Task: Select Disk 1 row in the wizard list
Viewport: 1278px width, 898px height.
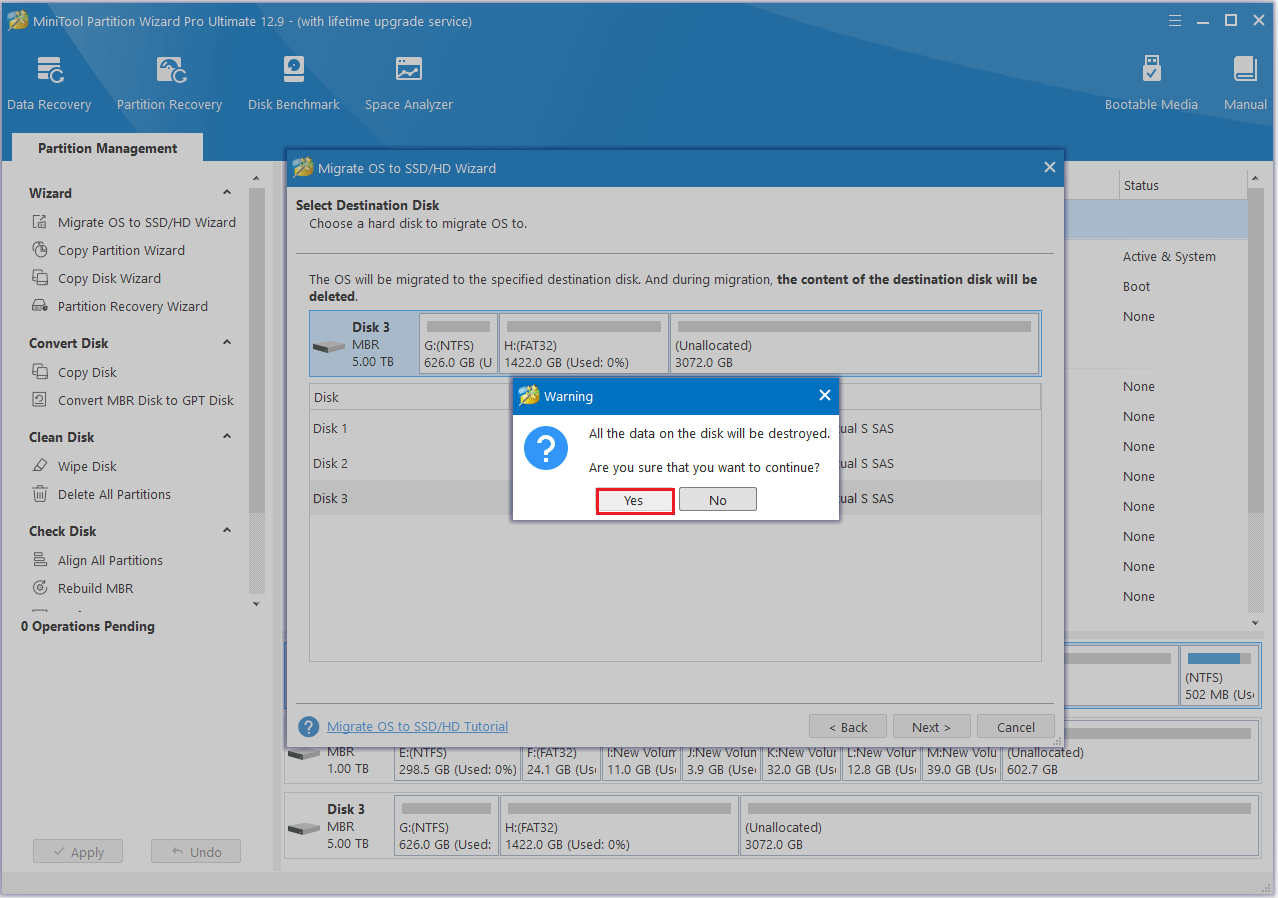Action: [x=675, y=428]
